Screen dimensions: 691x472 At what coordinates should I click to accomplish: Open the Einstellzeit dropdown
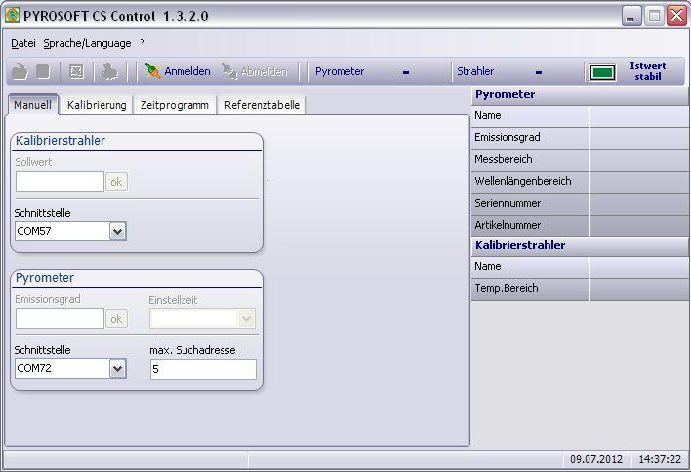pyautogui.click(x=246, y=318)
